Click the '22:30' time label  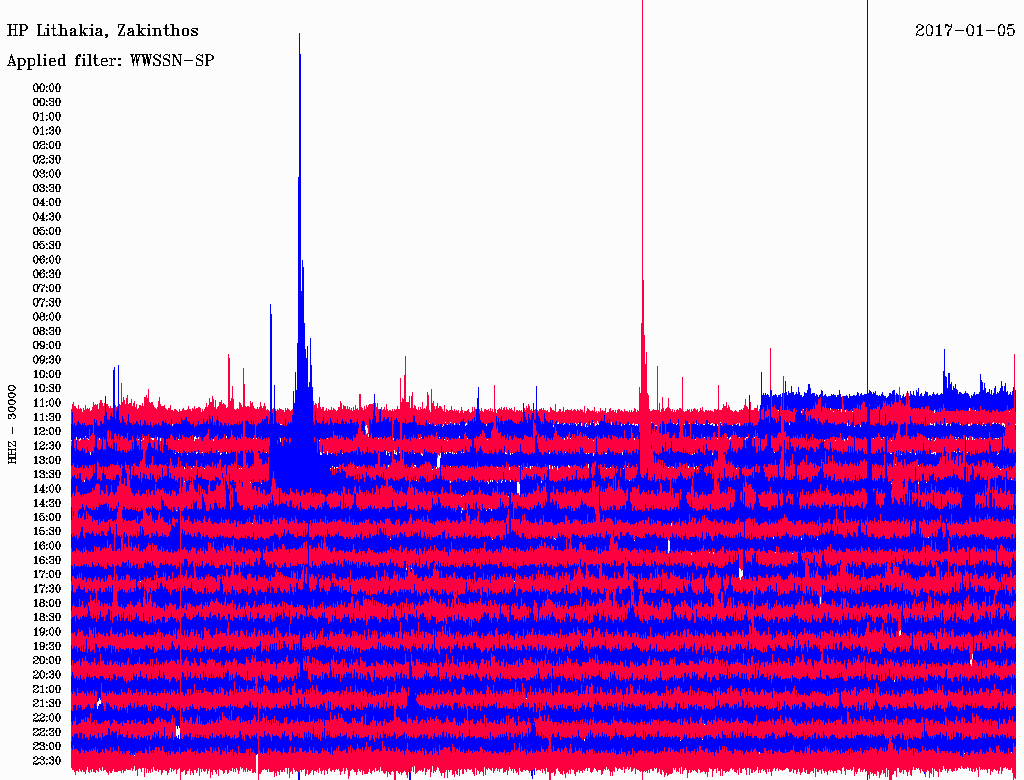tap(47, 732)
